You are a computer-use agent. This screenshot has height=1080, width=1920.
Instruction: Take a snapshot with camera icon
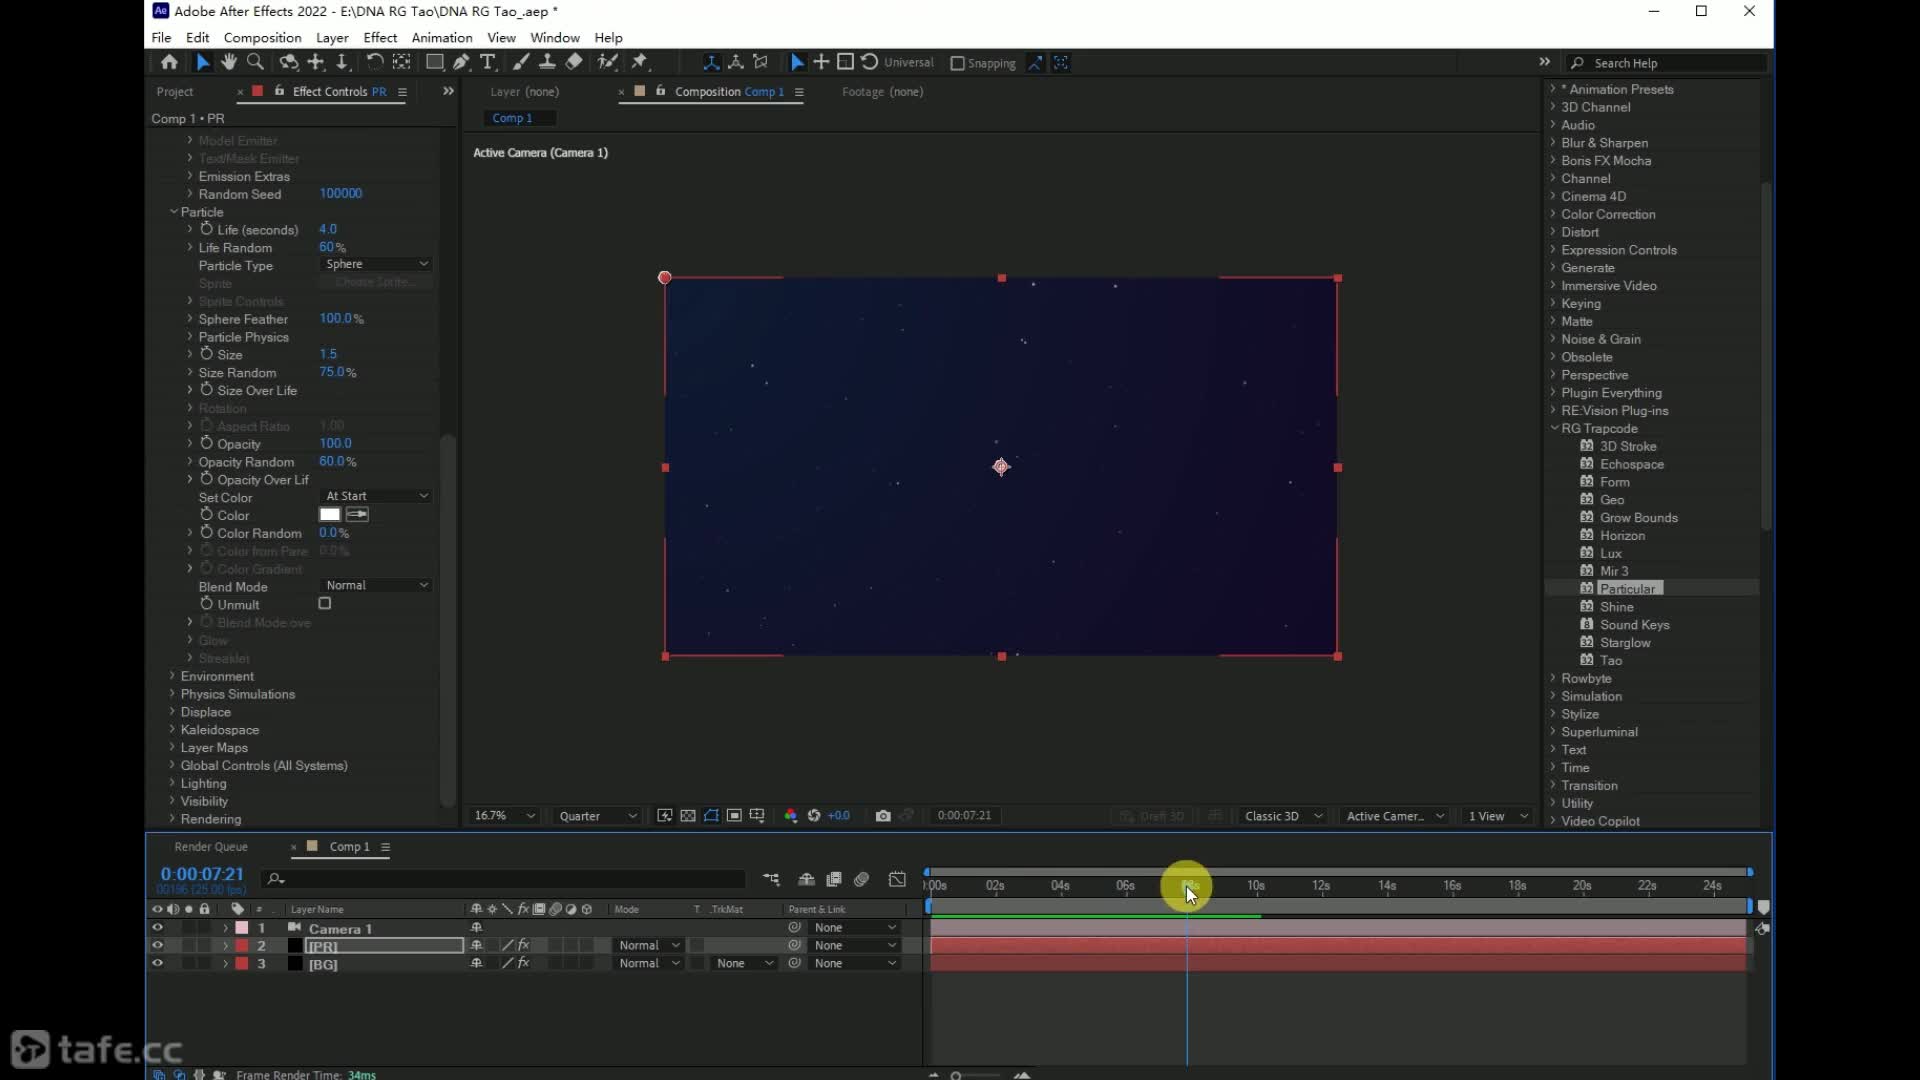tap(883, 816)
